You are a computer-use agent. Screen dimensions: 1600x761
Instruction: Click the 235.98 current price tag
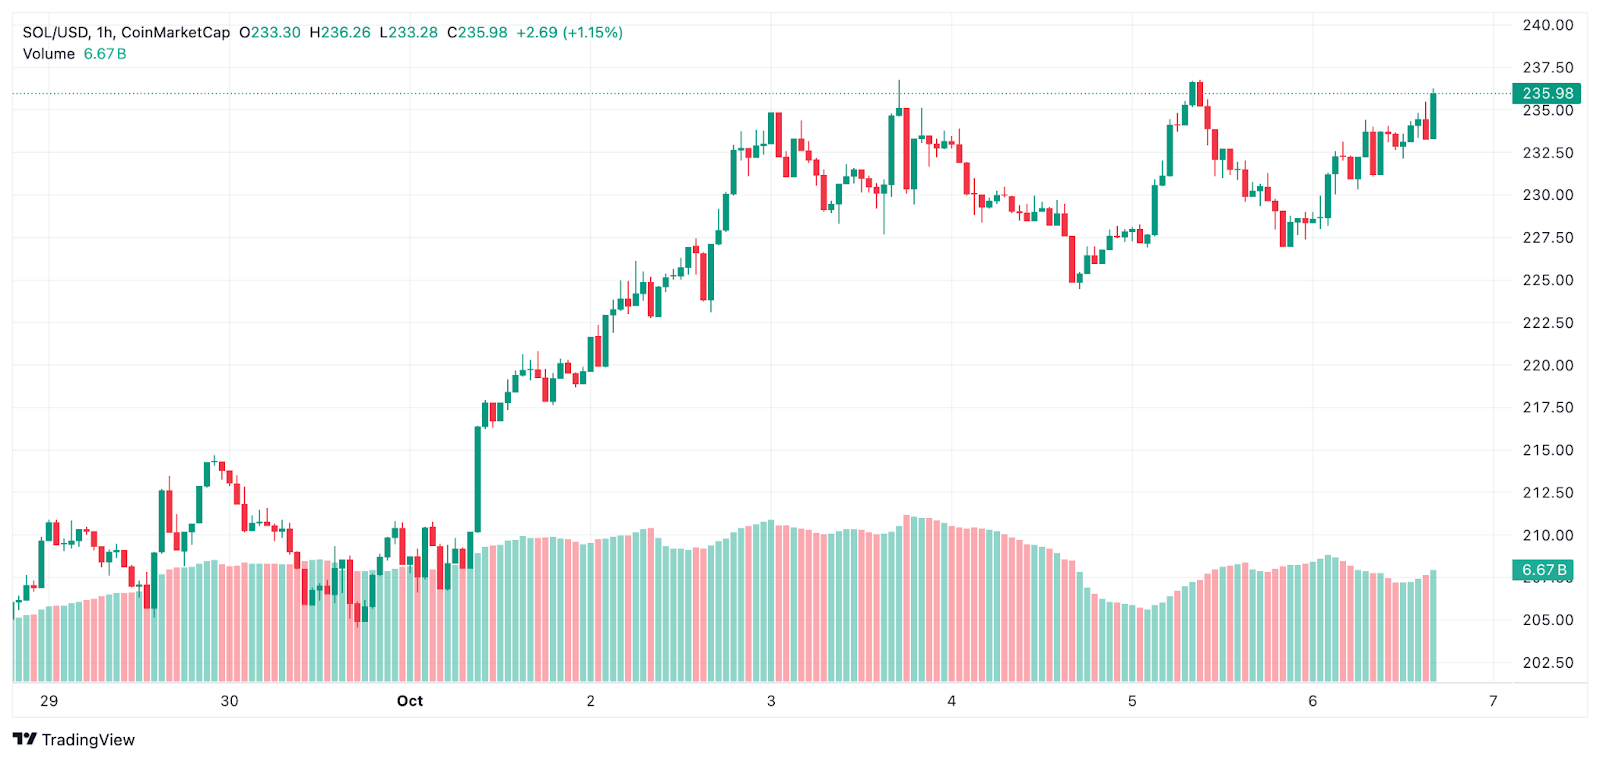1546,93
